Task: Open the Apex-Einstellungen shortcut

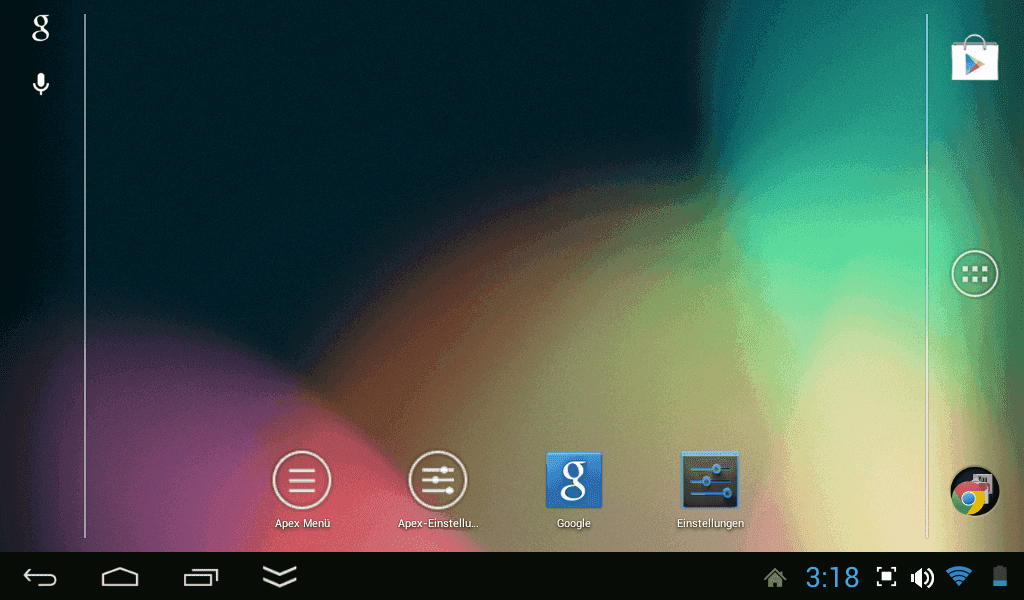Action: click(x=438, y=490)
